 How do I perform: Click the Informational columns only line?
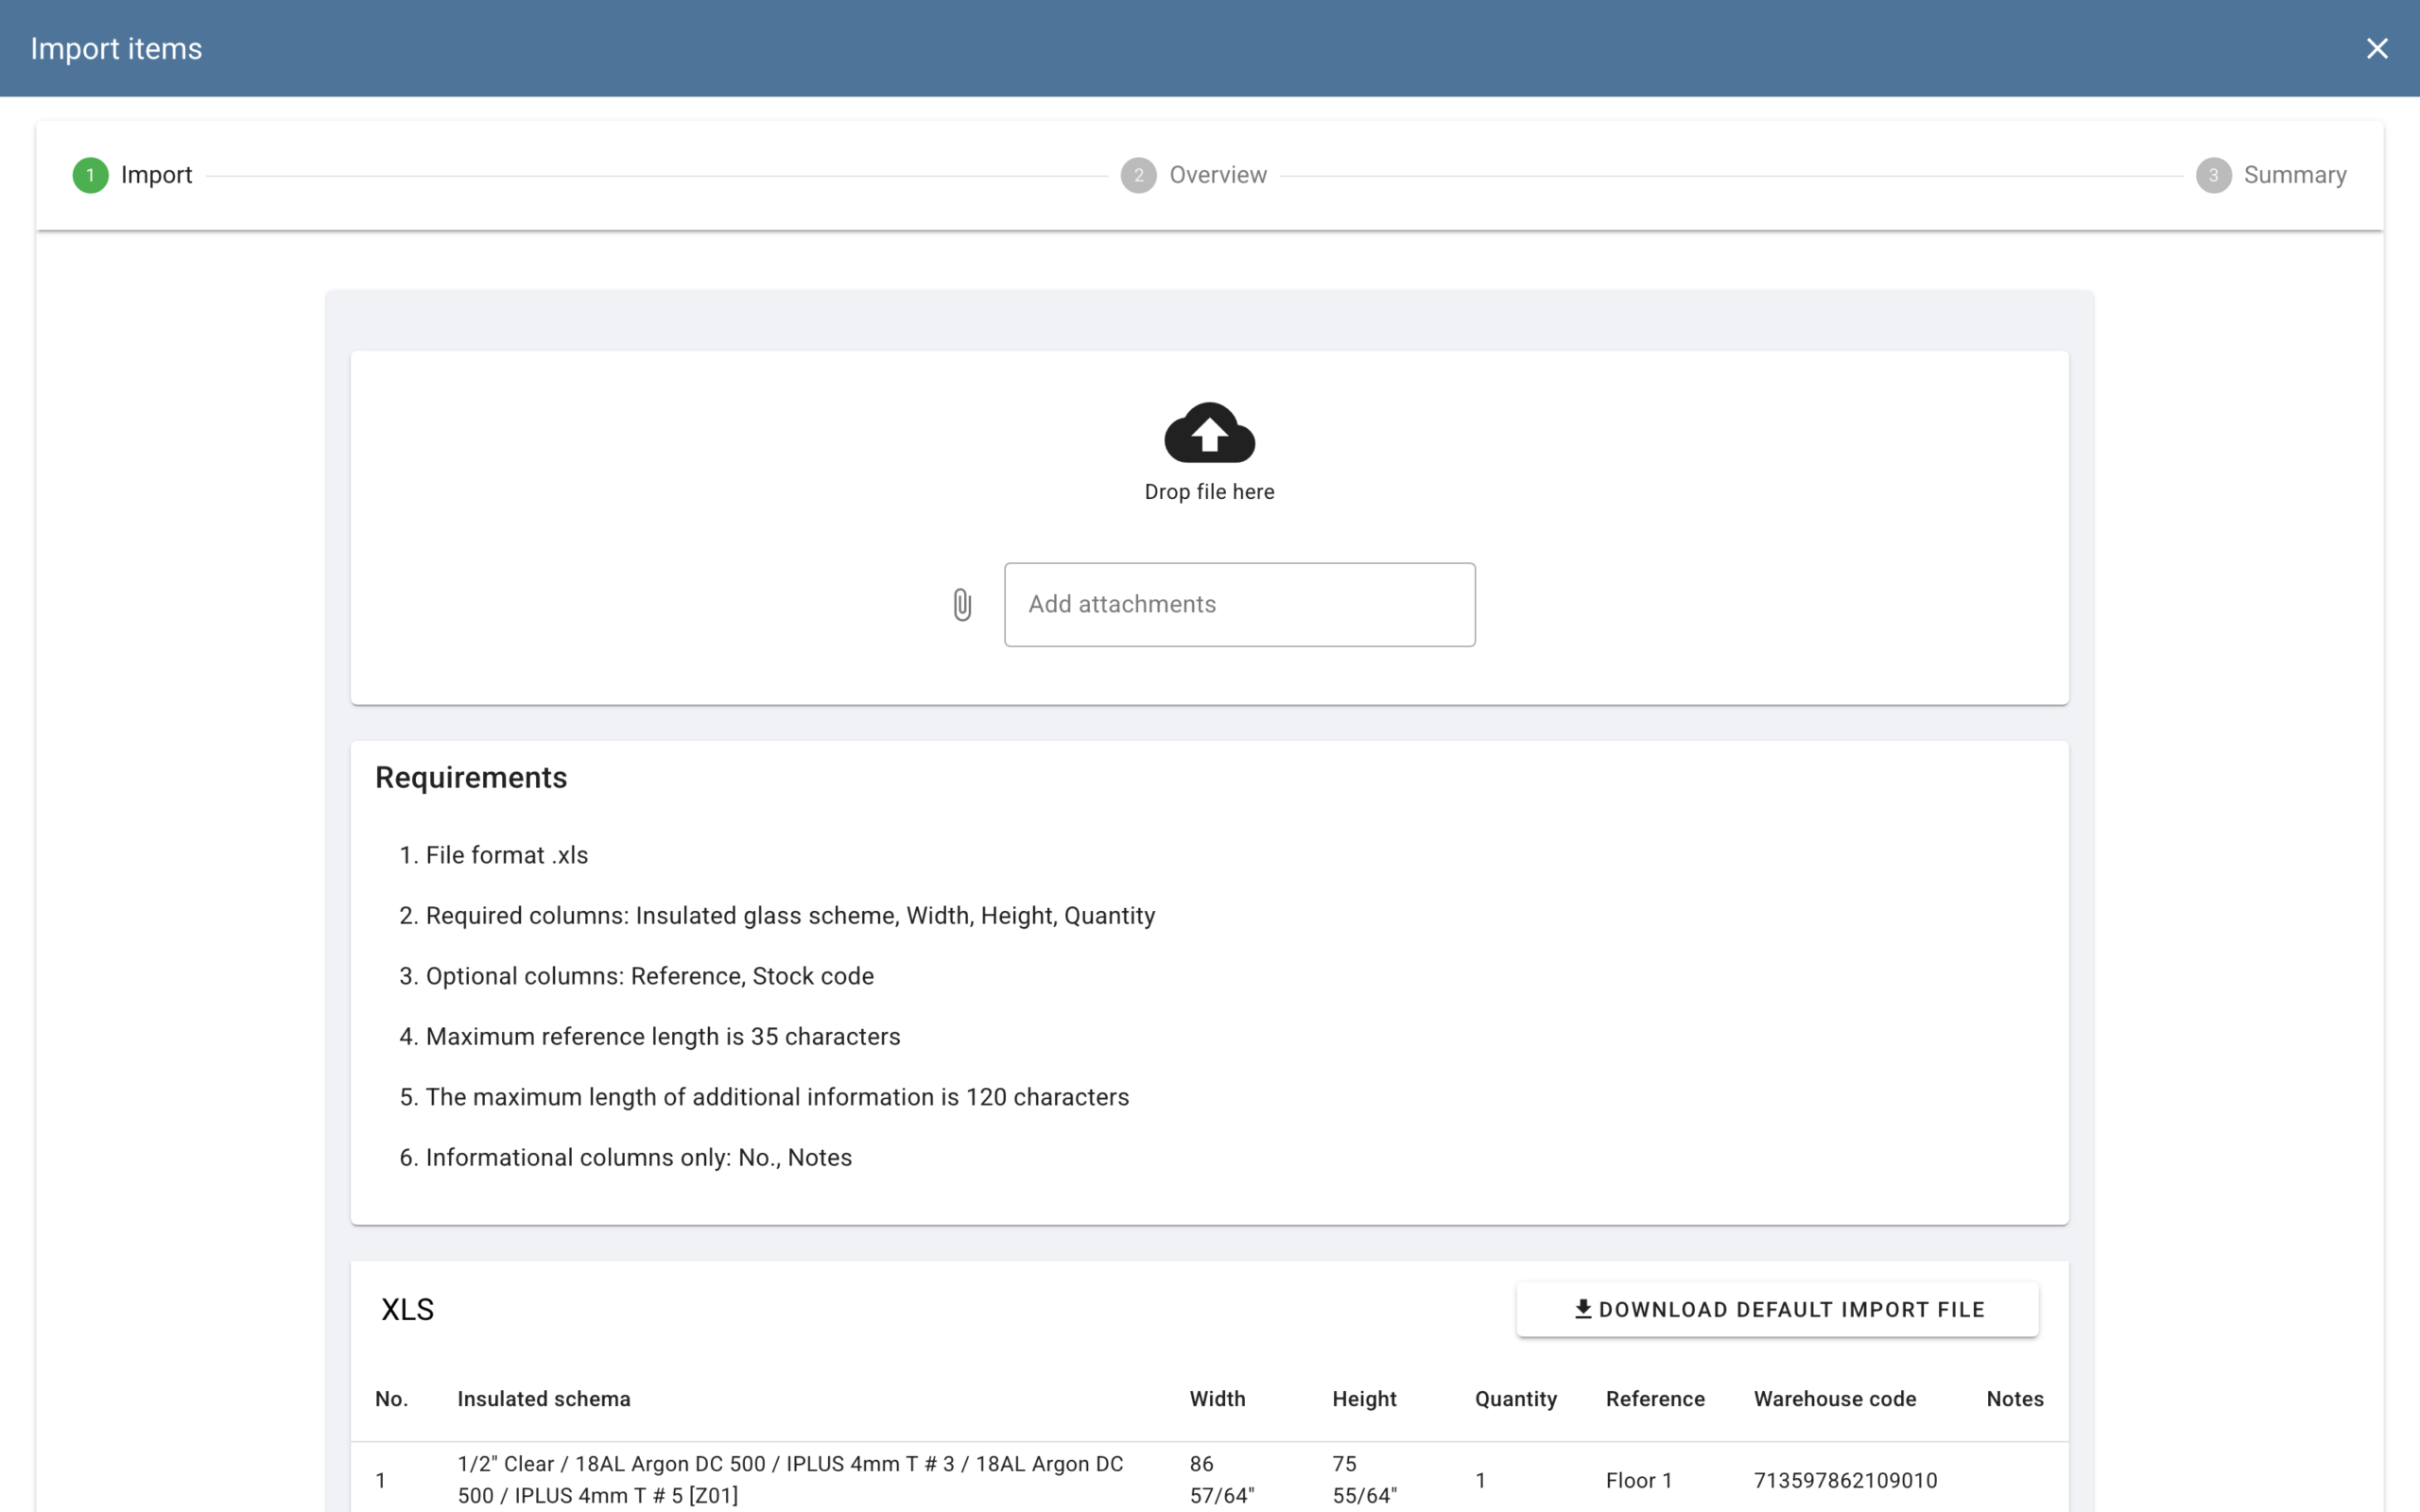pos(638,1158)
